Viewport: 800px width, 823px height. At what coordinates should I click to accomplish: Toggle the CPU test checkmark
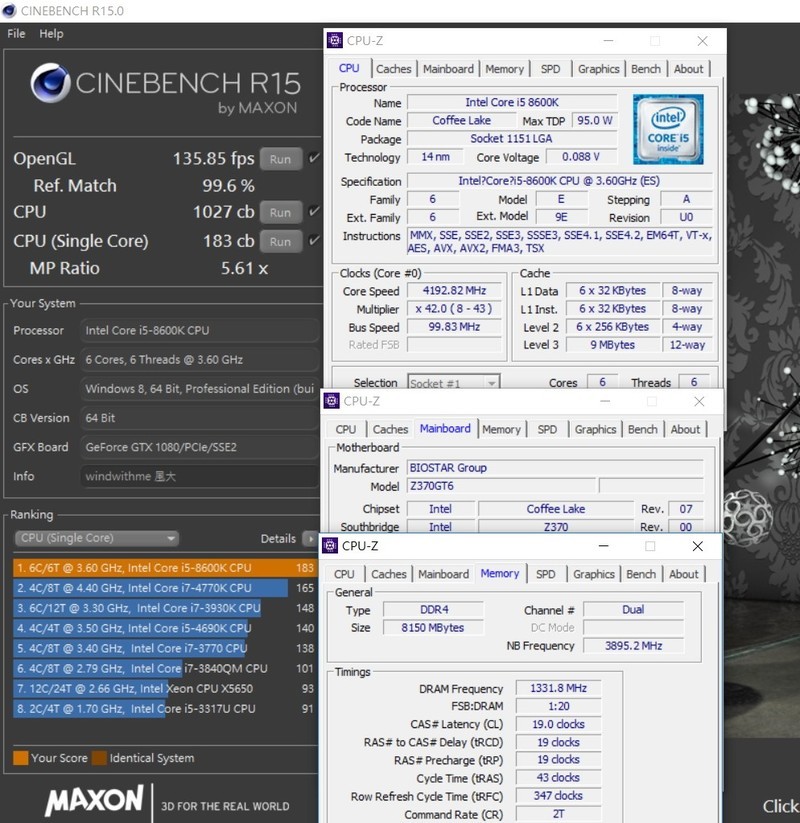(314, 211)
